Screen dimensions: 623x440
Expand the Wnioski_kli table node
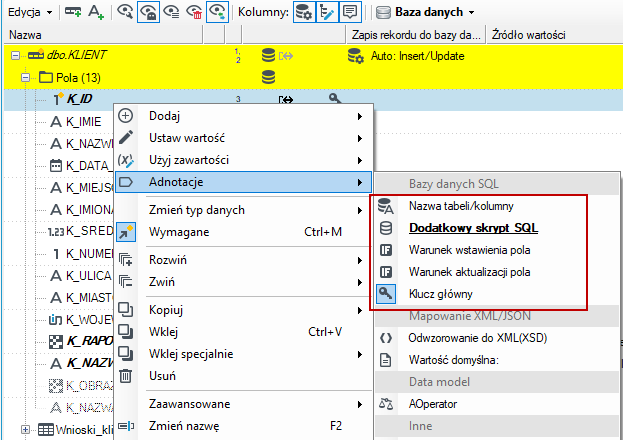[25, 430]
